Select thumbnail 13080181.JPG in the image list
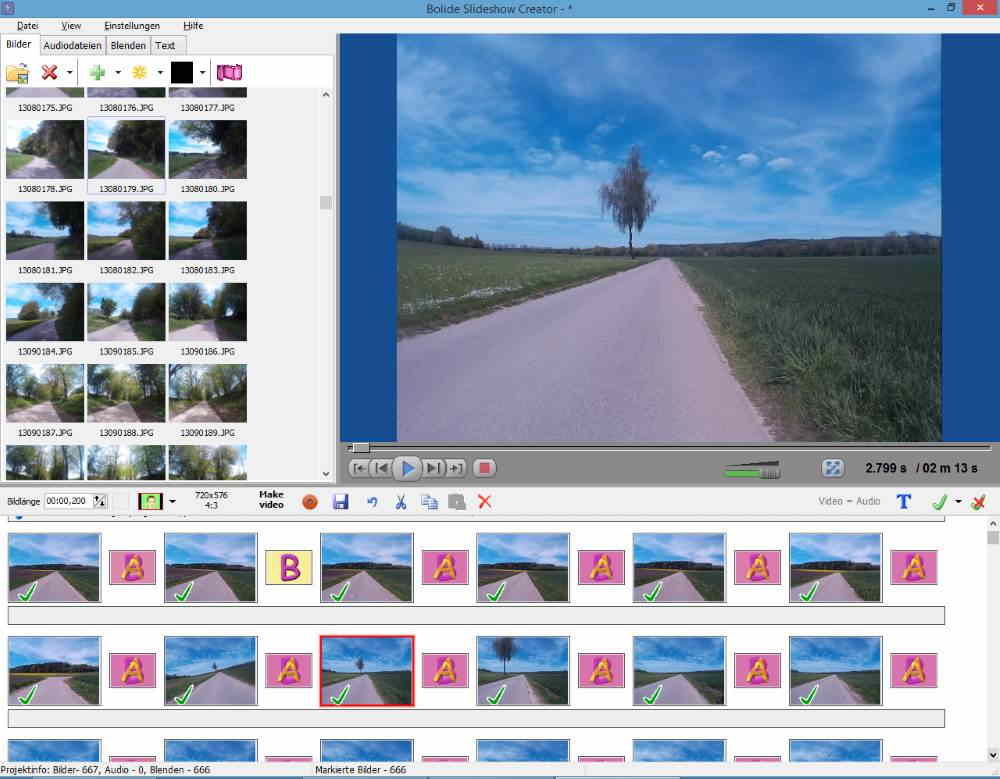Viewport: 1000px width, 779px height. [x=45, y=230]
